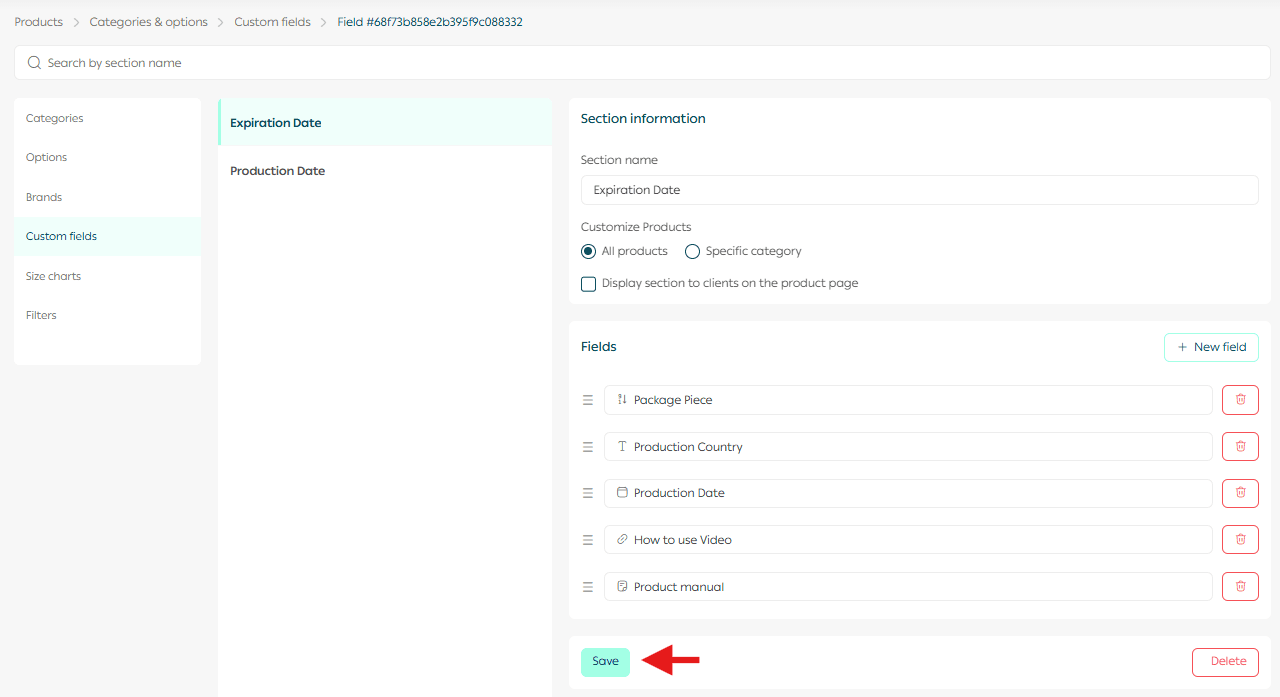Click drag handle next to Product manual
The width and height of the screenshot is (1280, 697).
tap(588, 587)
